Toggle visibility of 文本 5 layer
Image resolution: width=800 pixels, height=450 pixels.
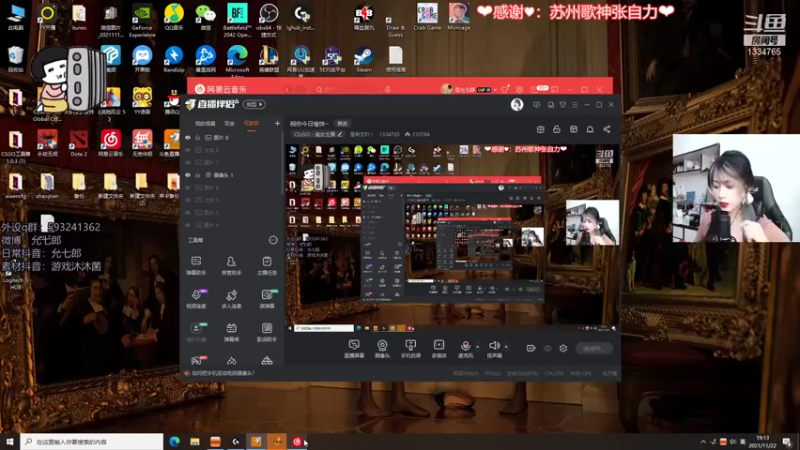[188, 200]
